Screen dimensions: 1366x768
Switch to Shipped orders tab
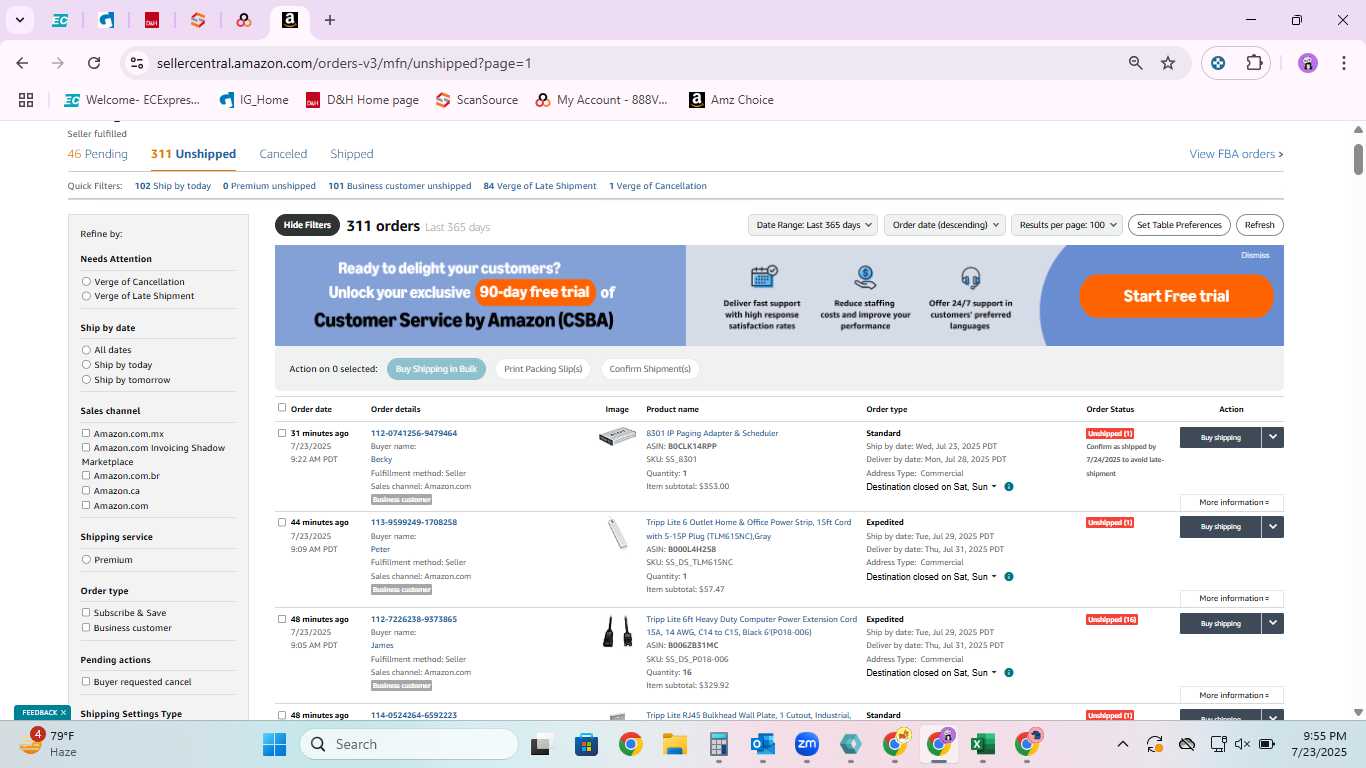point(352,154)
